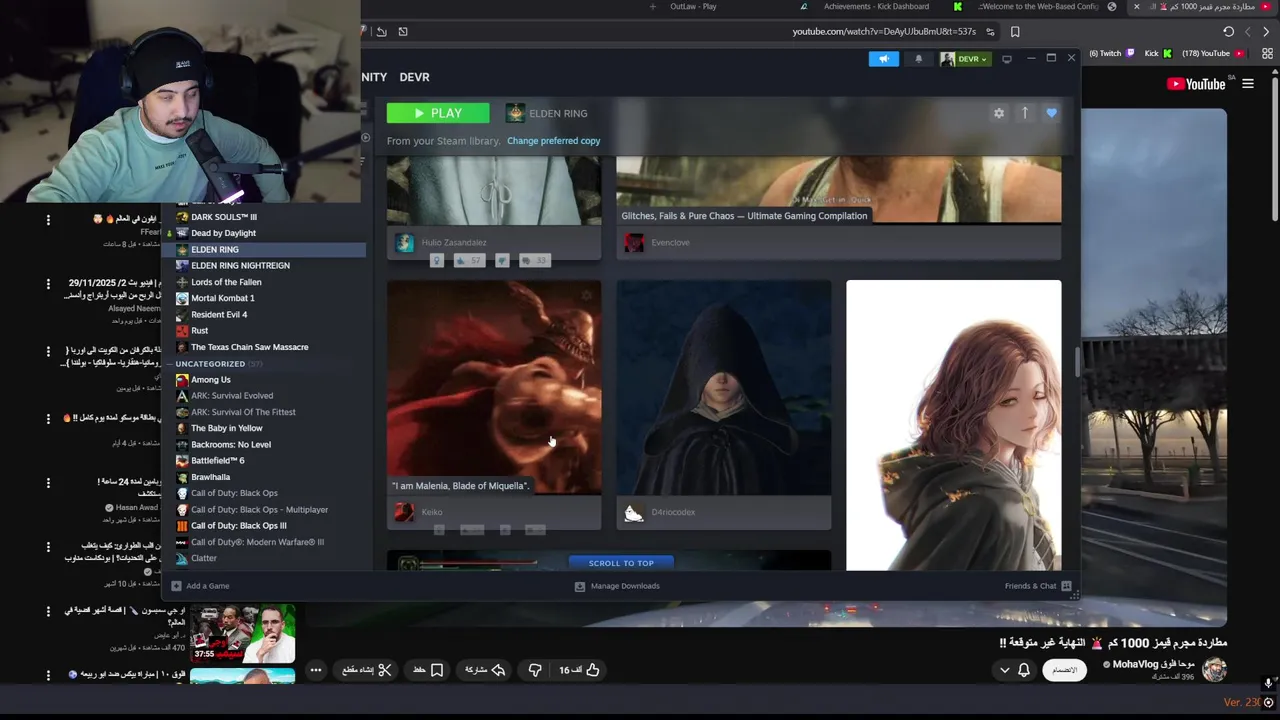Click author name Hulio Zasandalez
Image resolution: width=1280 pixels, height=720 pixels.
coord(454,243)
